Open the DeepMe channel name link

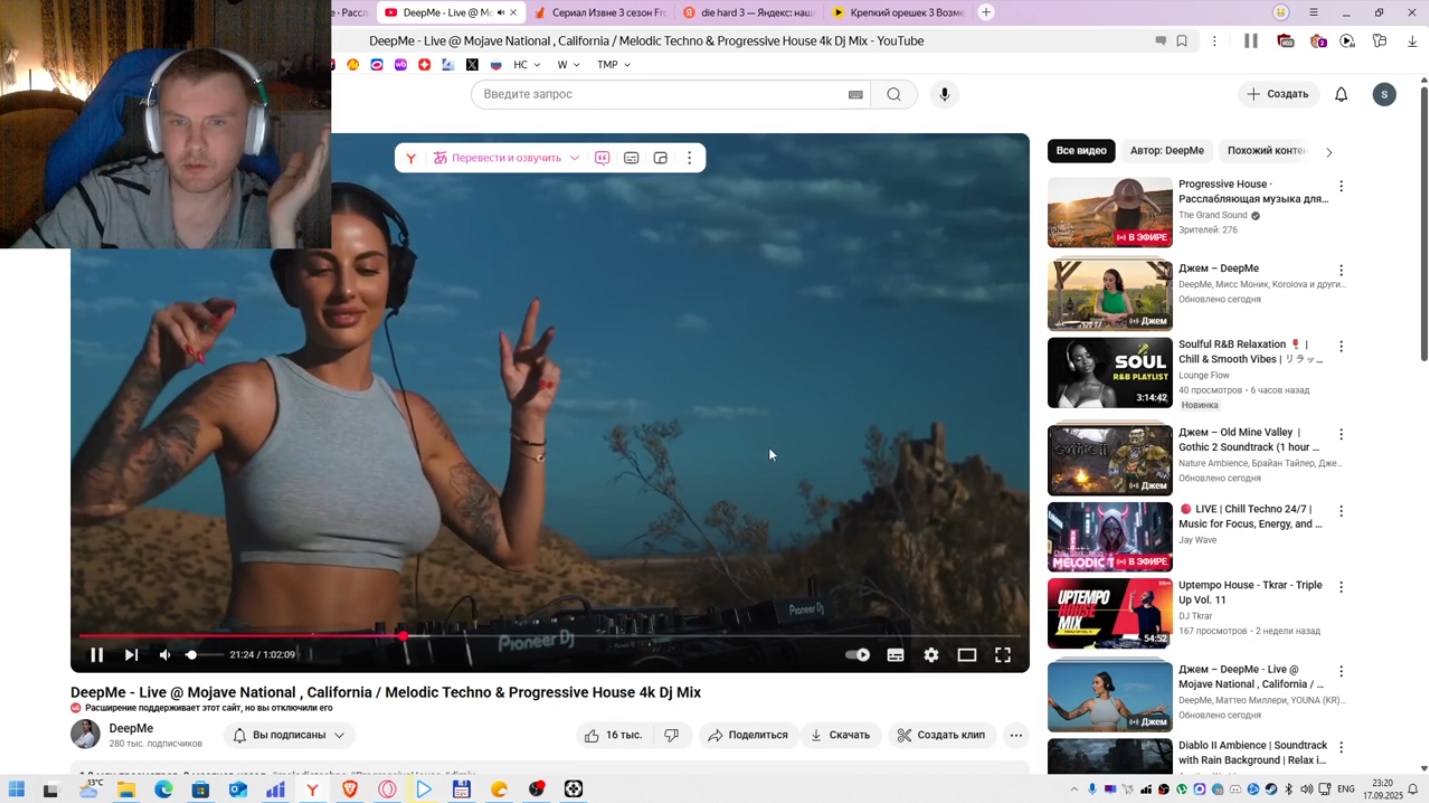click(131, 728)
